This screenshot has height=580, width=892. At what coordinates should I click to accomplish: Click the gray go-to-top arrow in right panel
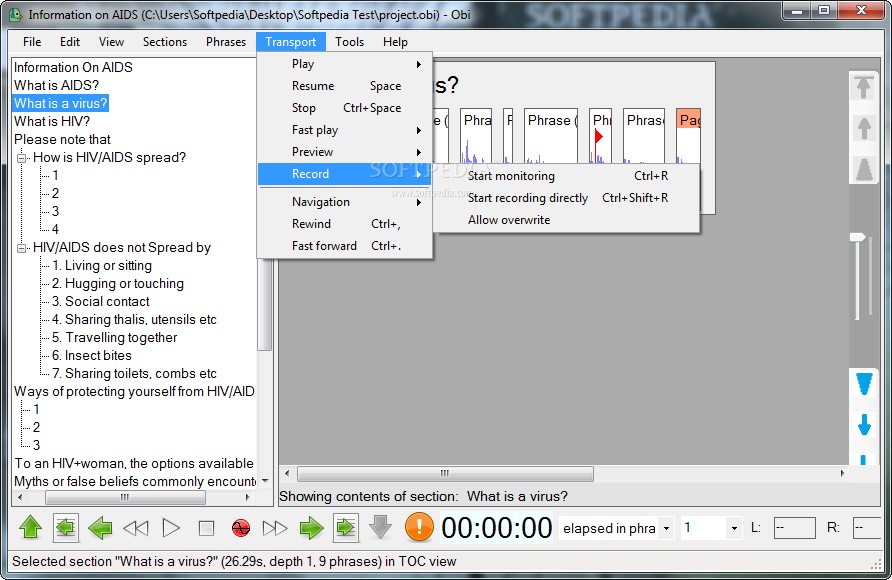coord(864,88)
